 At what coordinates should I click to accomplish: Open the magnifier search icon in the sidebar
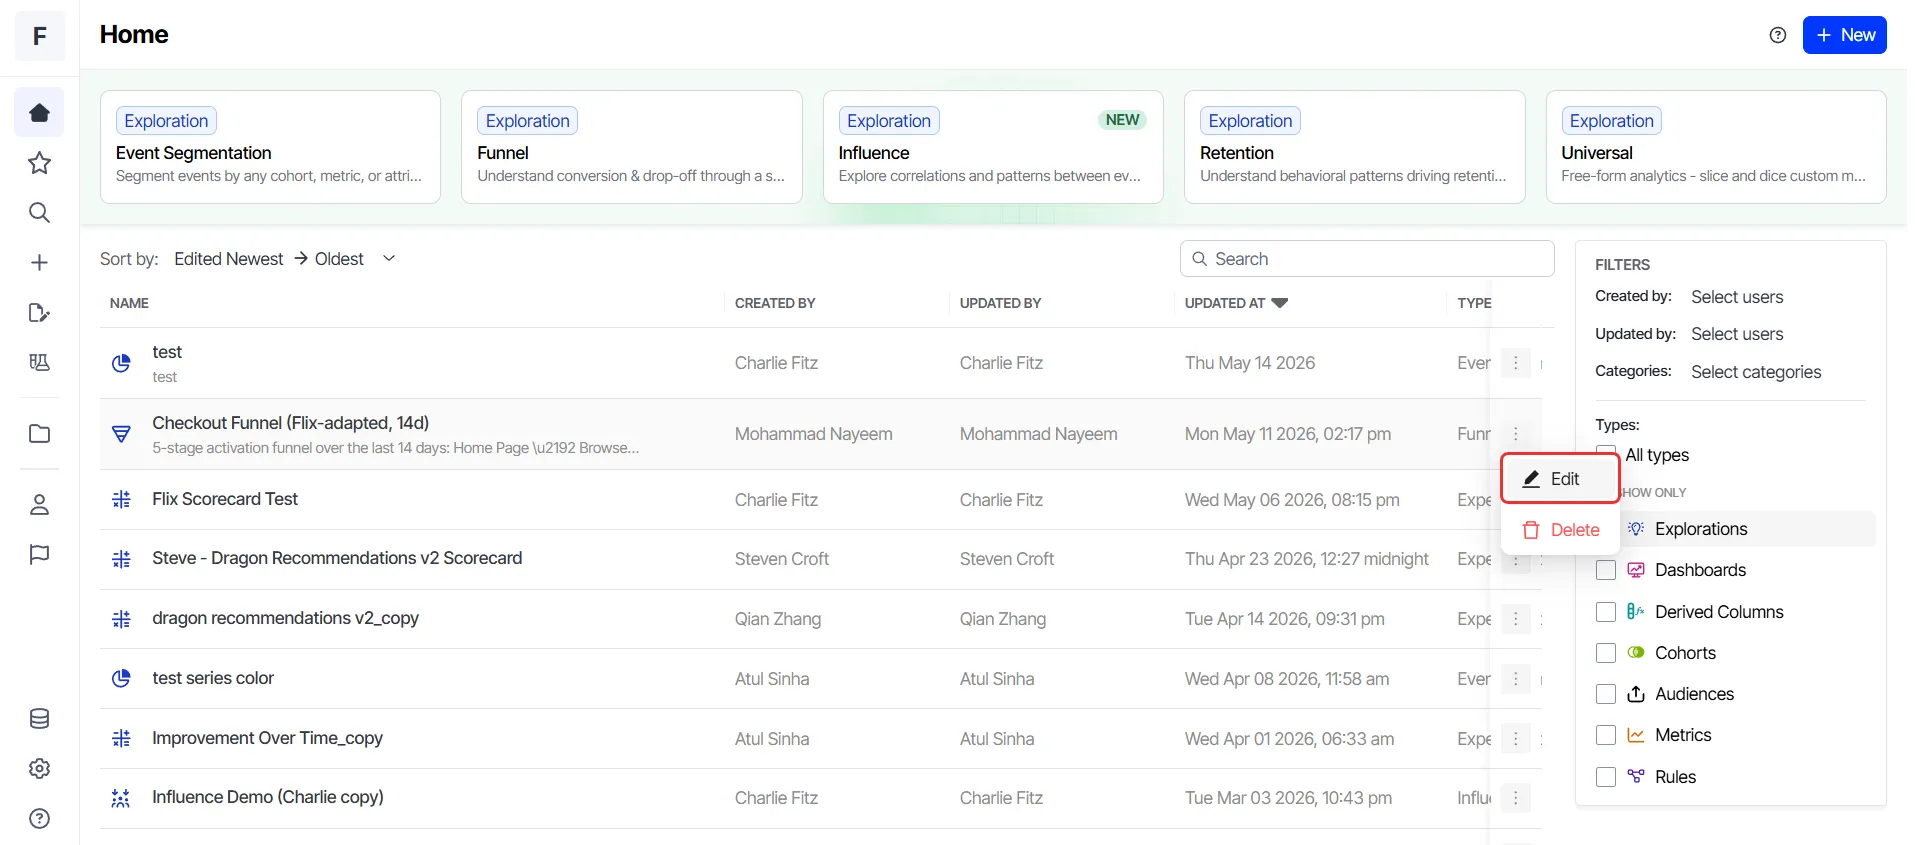tap(39, 213)
